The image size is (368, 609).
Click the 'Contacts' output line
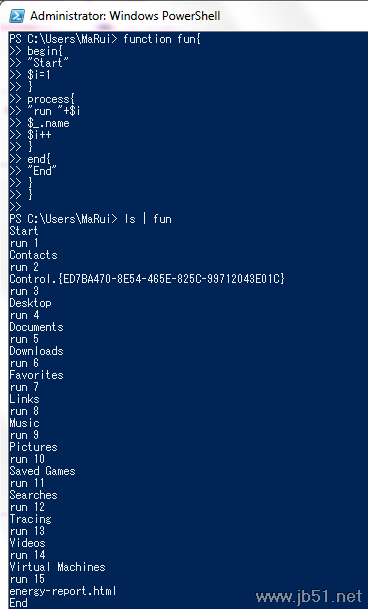coord(33,255)
